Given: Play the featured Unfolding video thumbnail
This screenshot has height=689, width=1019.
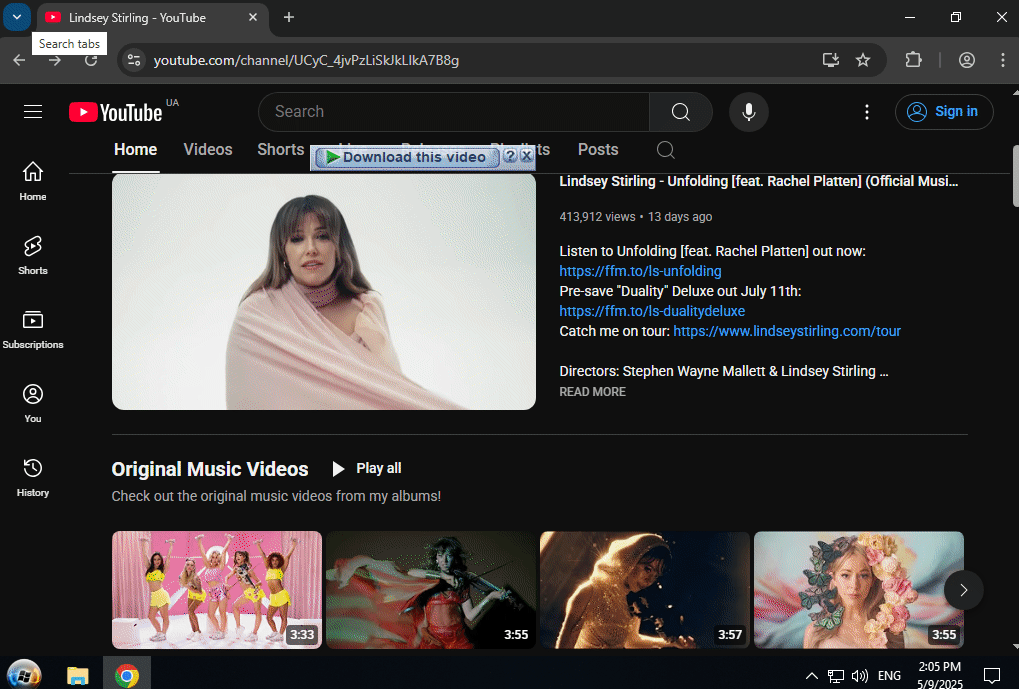Looking at the screenshot, I should tap(324, 291).
